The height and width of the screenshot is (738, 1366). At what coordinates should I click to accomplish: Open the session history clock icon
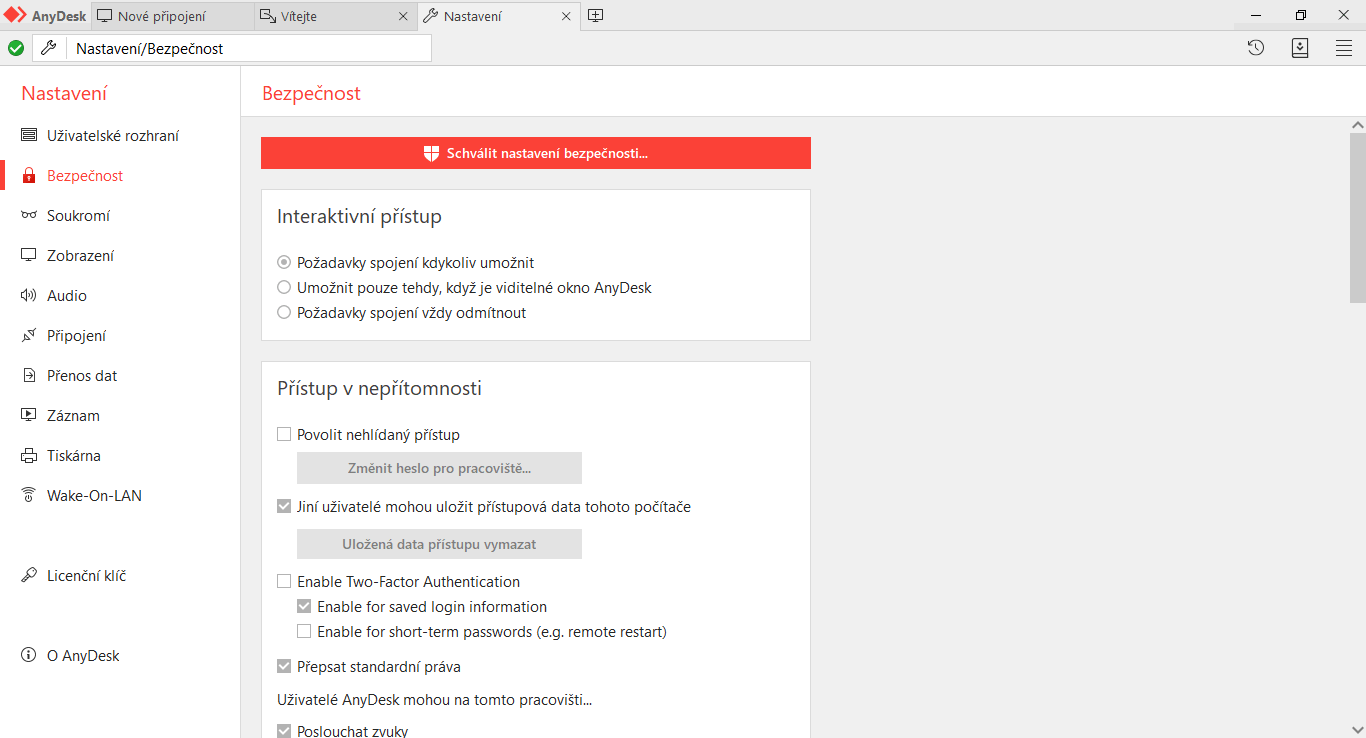1256,48
